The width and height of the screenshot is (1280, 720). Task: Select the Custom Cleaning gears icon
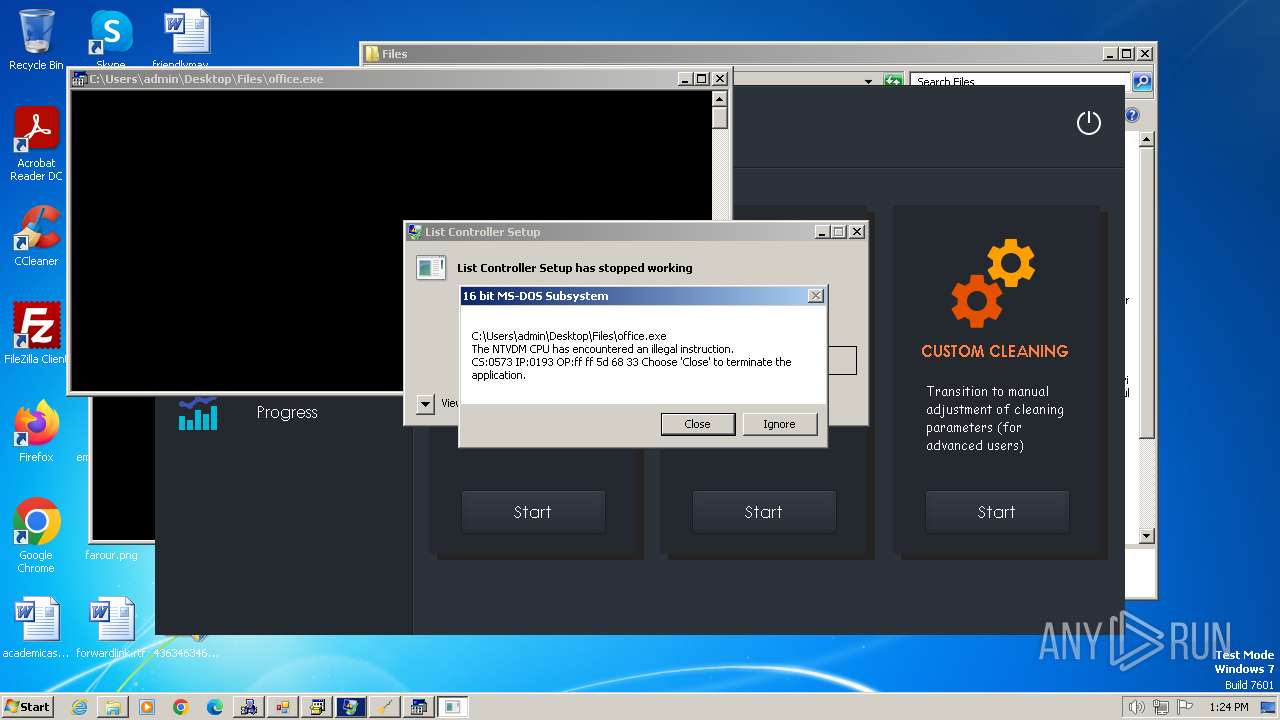[x=993, y=283]
